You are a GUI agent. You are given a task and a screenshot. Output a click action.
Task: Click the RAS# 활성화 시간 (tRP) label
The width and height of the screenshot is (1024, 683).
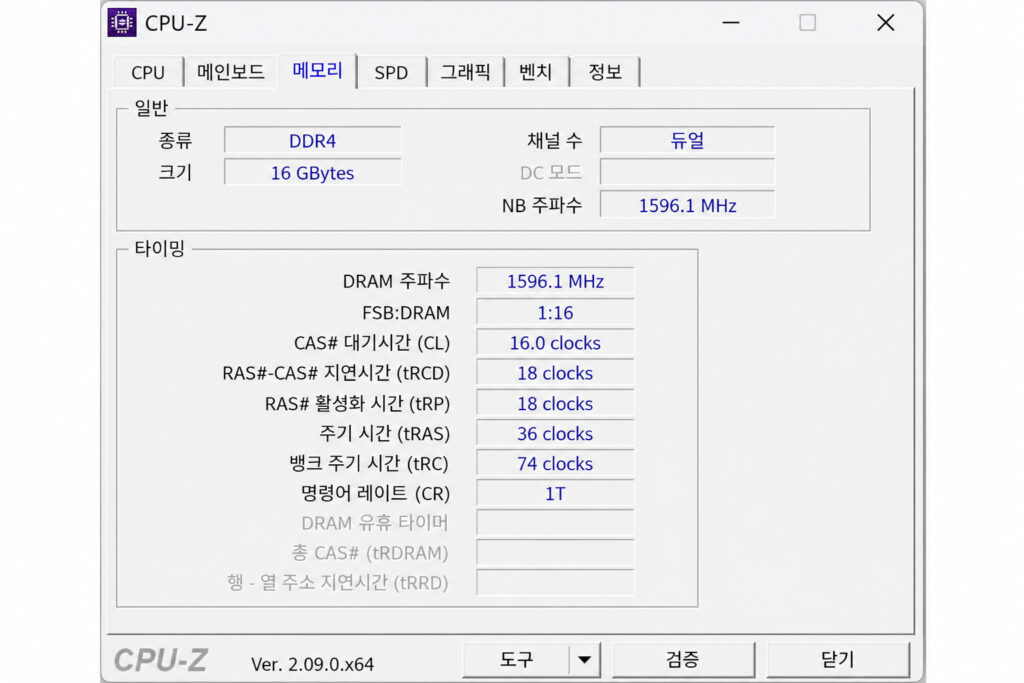click(x=357, y=404)
